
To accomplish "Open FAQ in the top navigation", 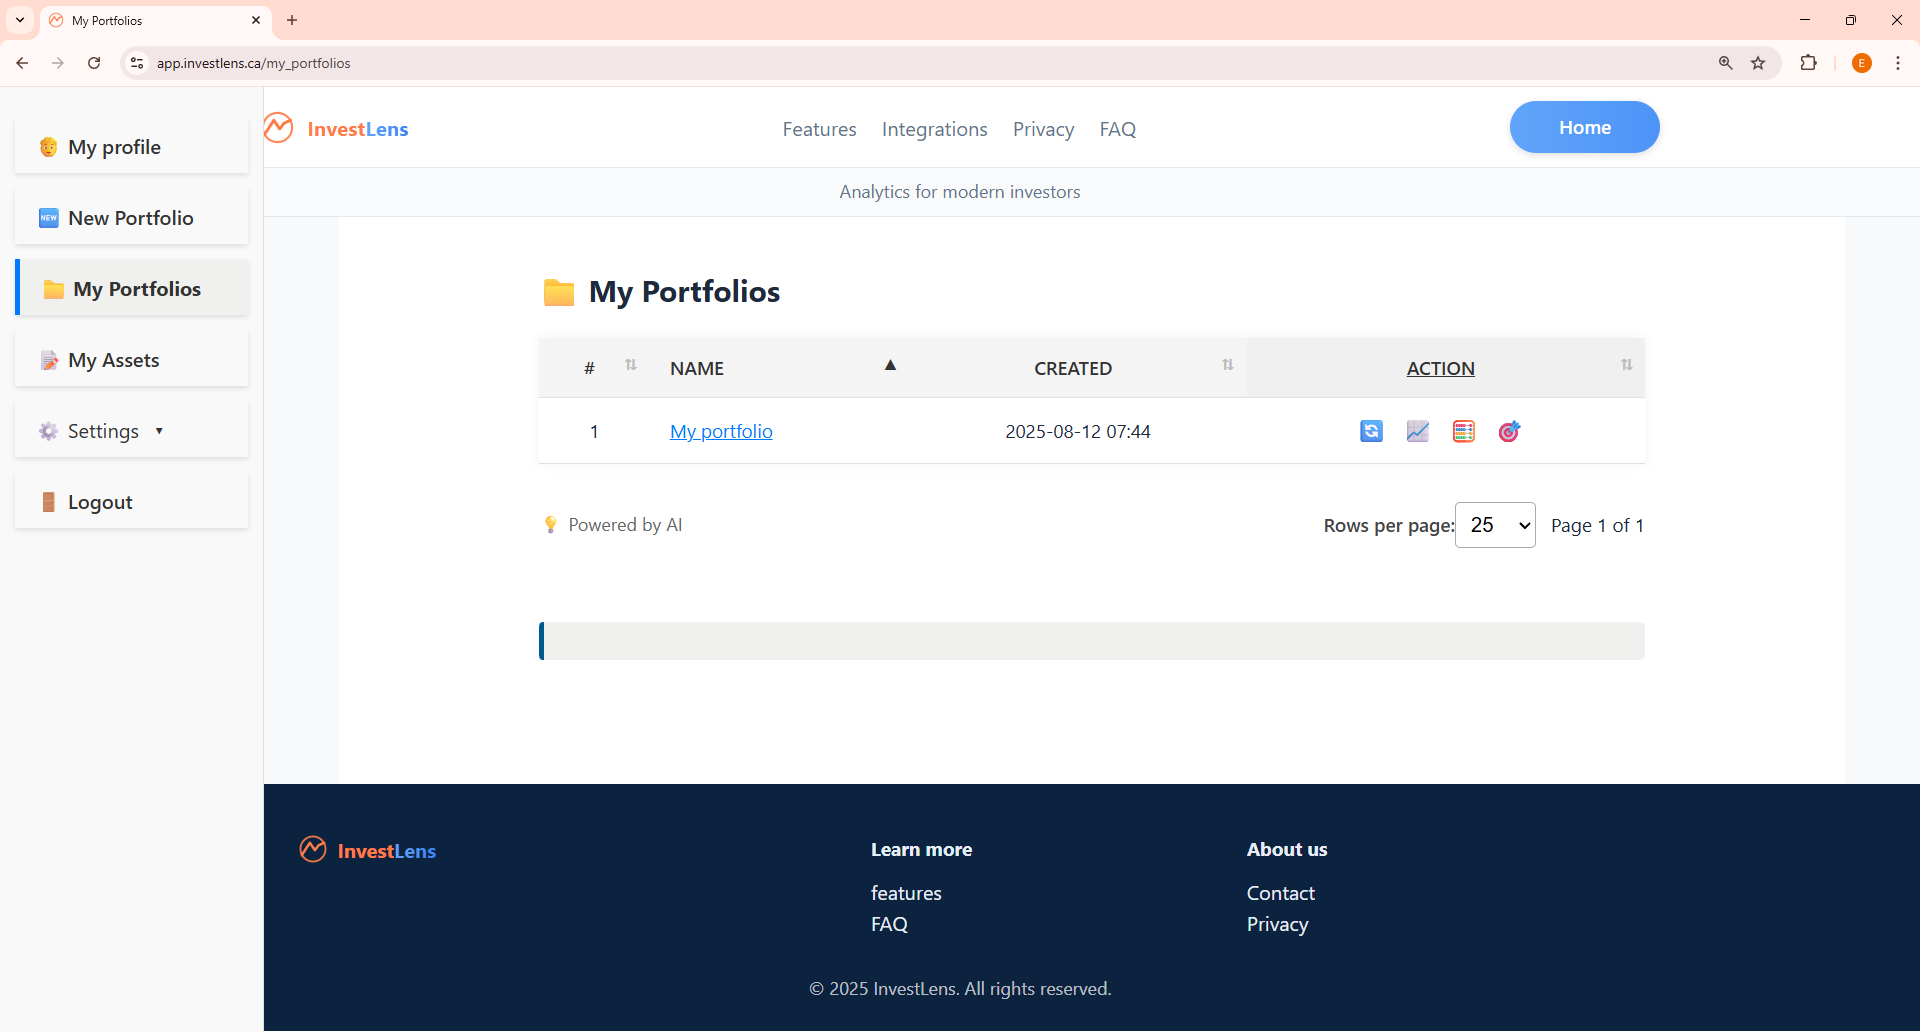I will click(1117, 129).
